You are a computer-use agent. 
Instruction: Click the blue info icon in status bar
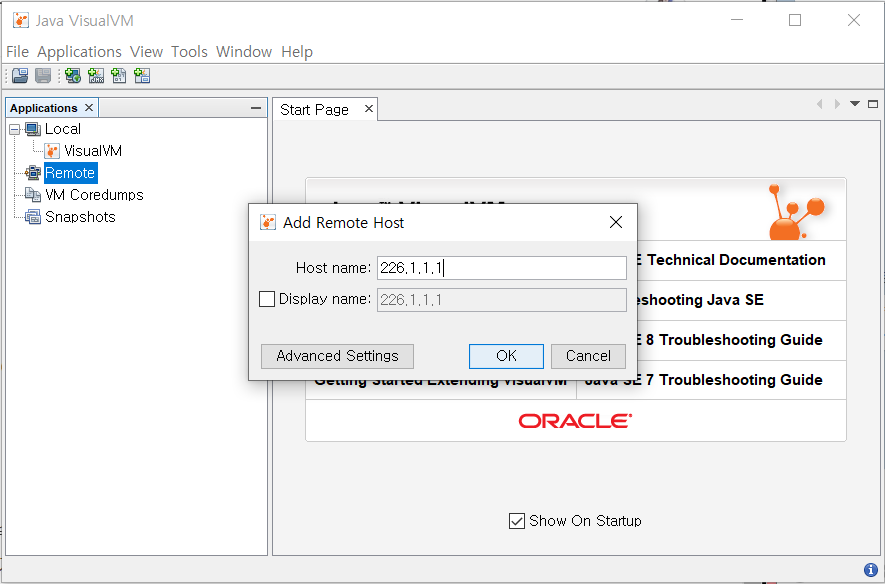[871, 570]
